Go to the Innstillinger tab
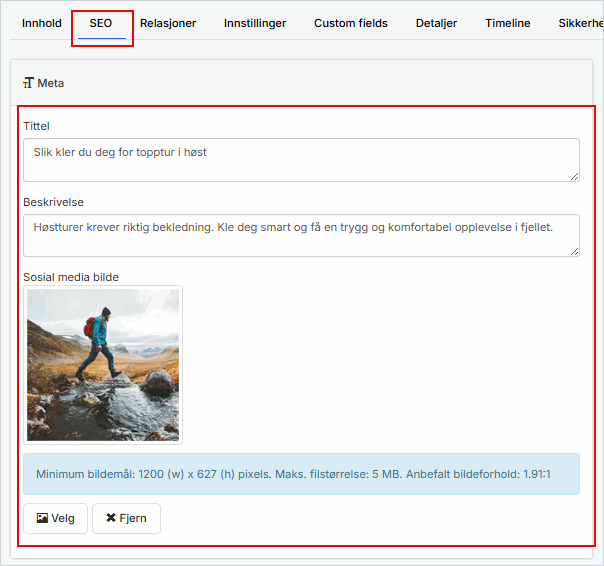The height and width of the screenshot is (566, 604). pos(255,23)
